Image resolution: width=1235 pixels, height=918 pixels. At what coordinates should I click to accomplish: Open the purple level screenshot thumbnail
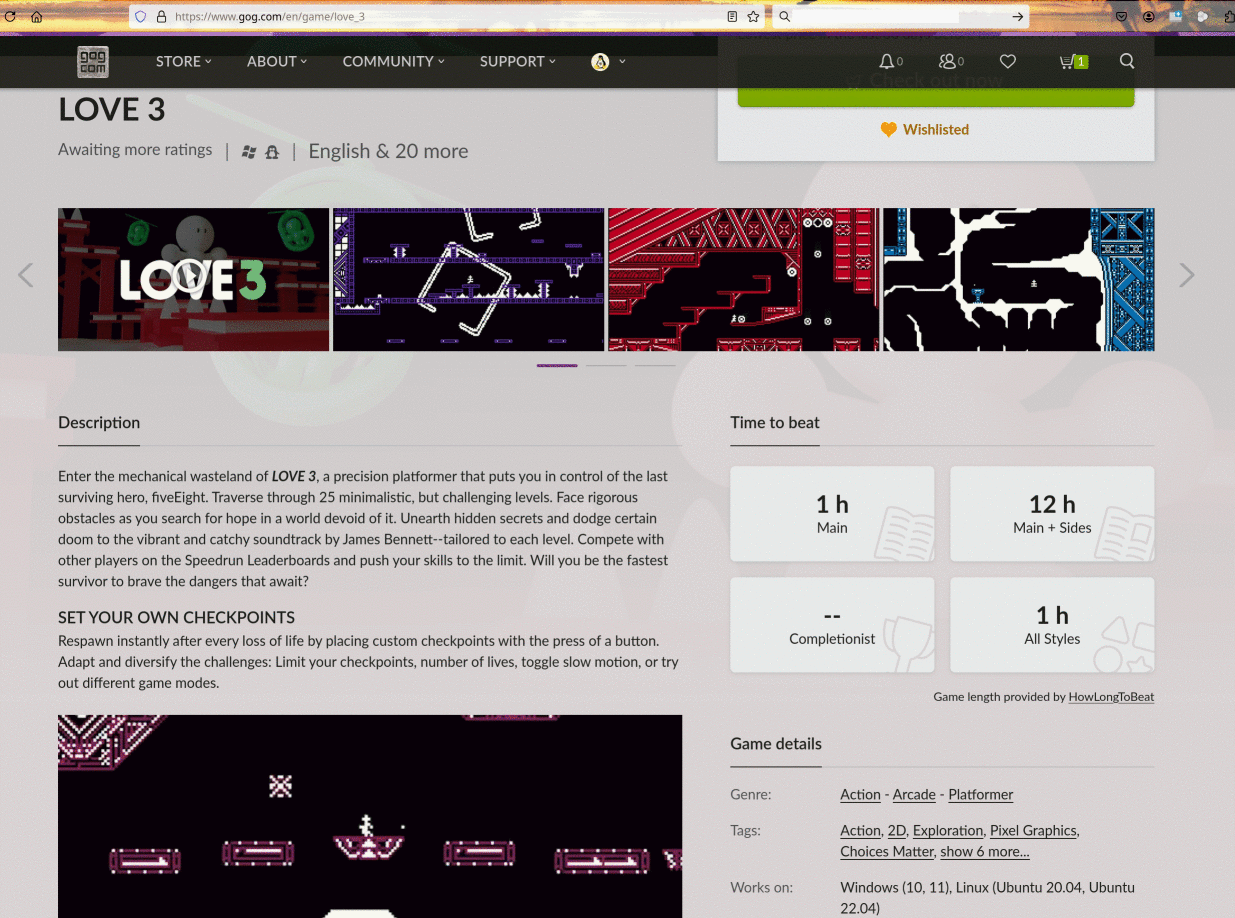tap(468, 279)
